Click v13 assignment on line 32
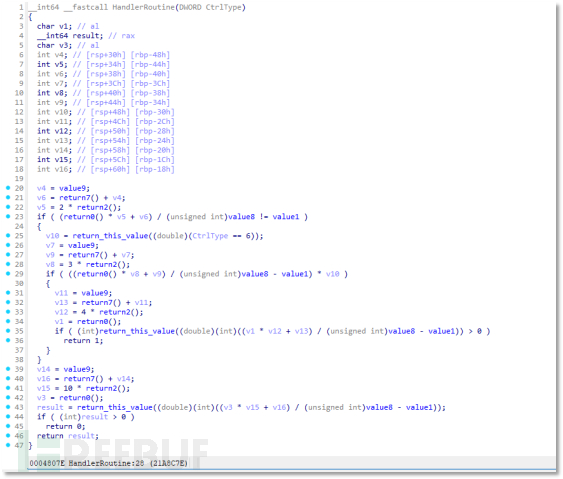Screen dimensions: 563x479 61,302
